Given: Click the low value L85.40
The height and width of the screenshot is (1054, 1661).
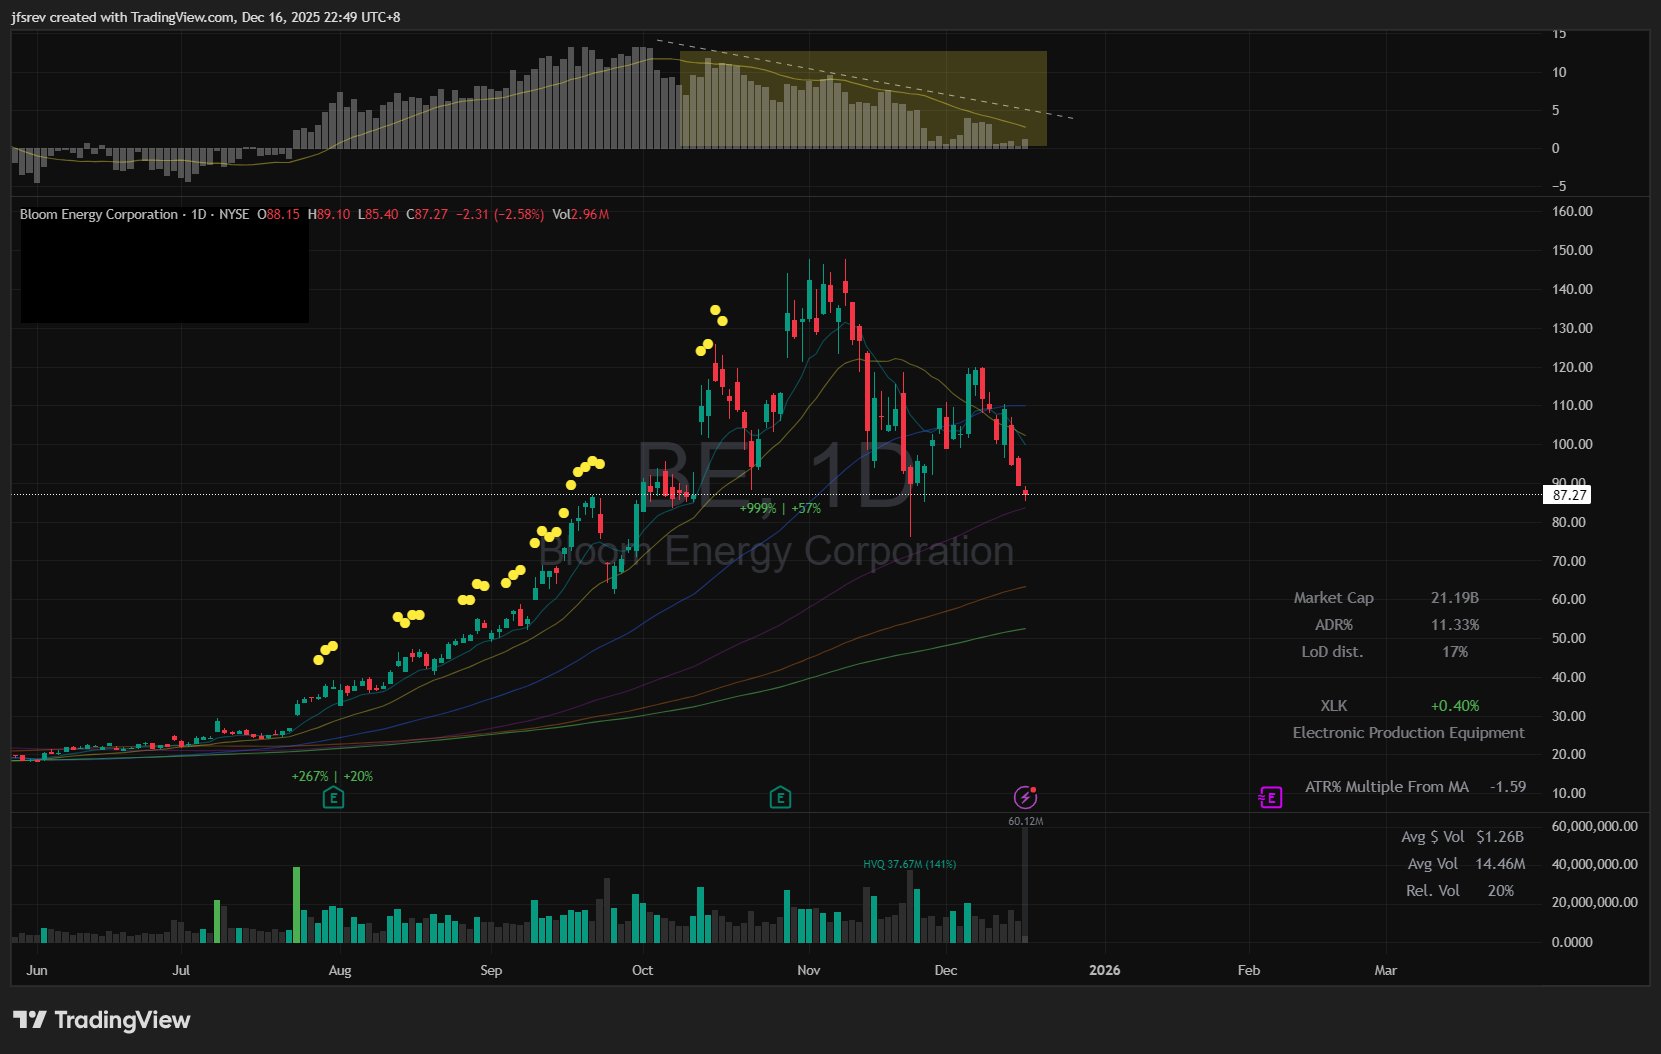Looking at the screenshot, I should tap(378, 214).
